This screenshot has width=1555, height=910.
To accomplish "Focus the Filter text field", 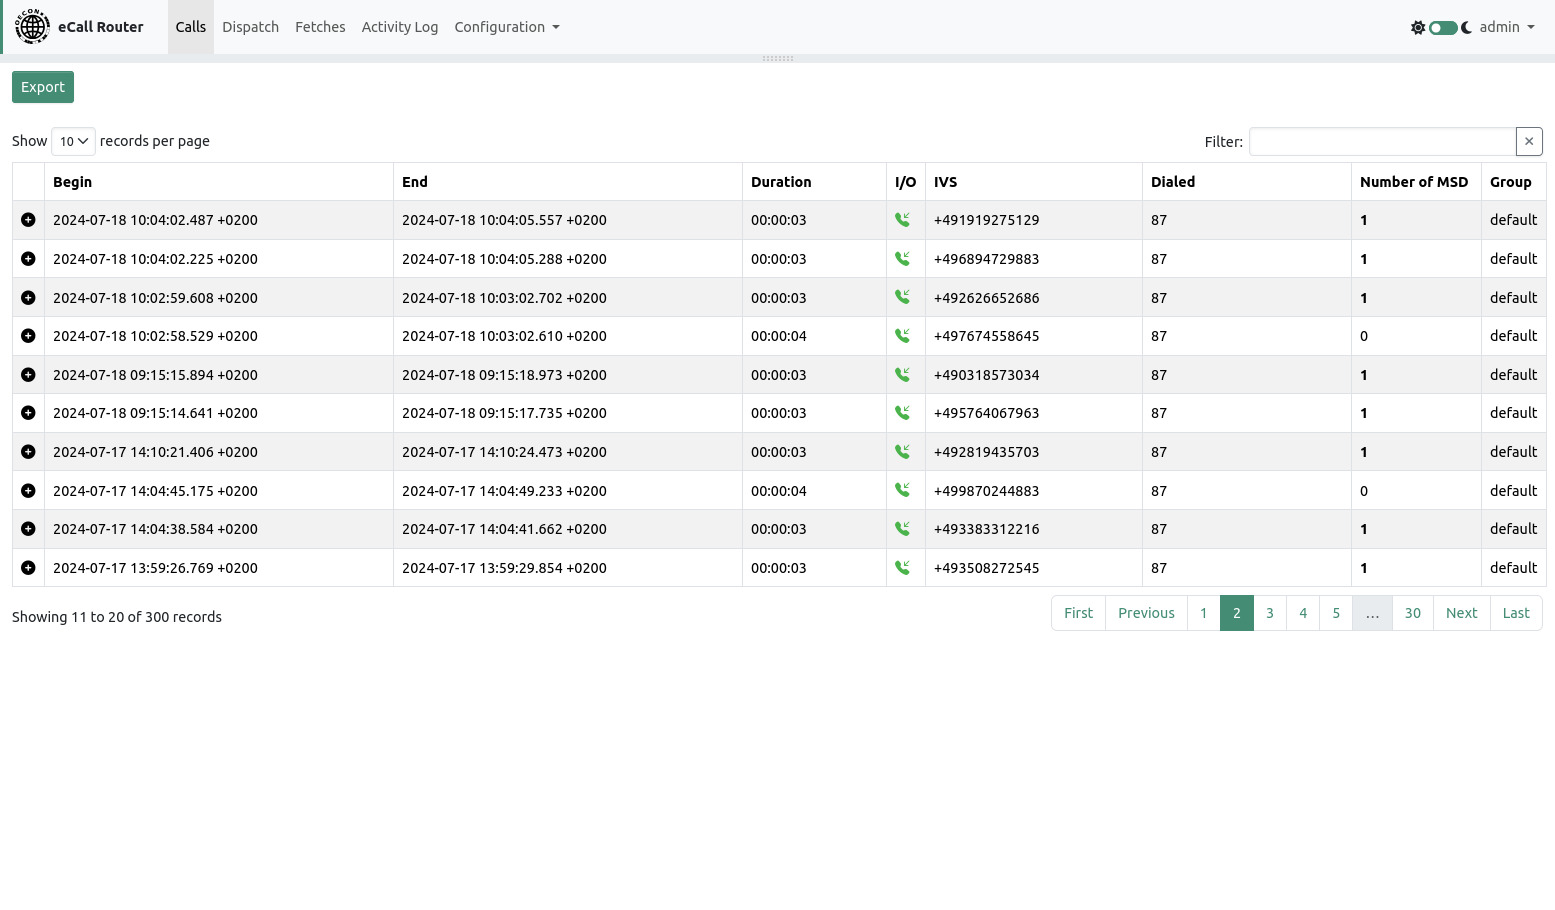I will click(1381, 142).
